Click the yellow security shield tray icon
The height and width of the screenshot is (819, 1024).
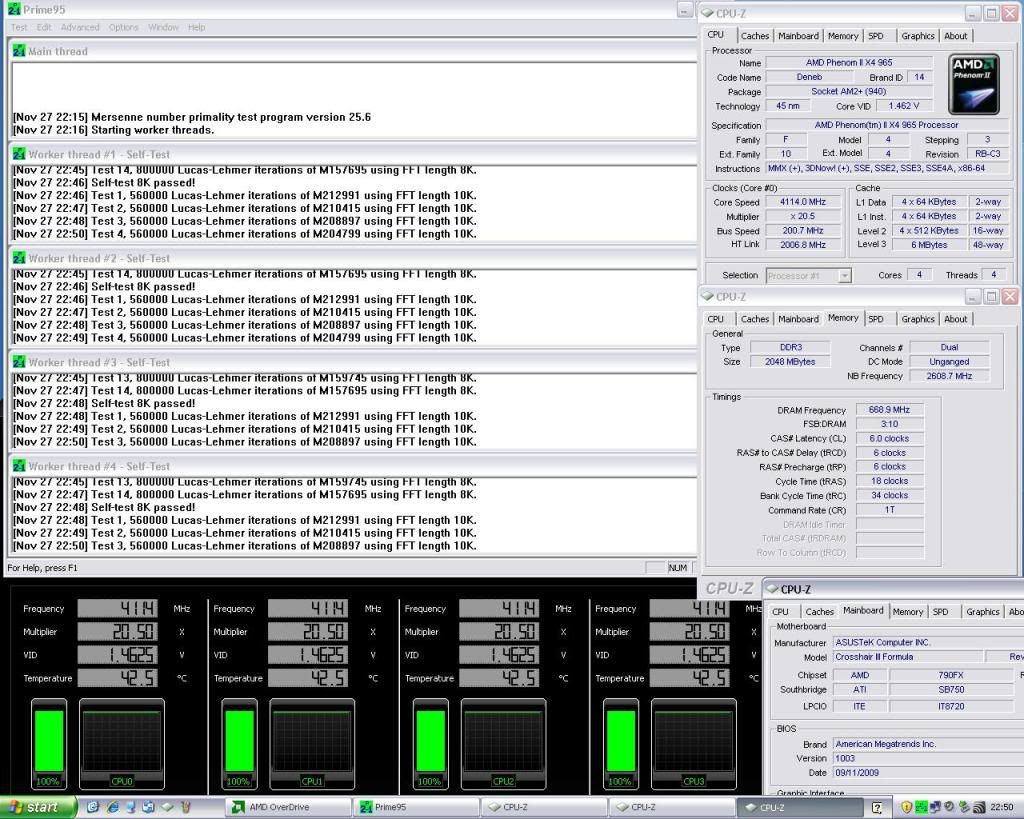click(907, 807)
